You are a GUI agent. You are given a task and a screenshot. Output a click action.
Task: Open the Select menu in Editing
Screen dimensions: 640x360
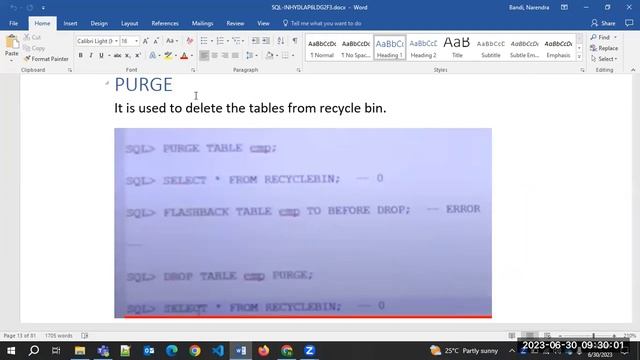point(604,59)
